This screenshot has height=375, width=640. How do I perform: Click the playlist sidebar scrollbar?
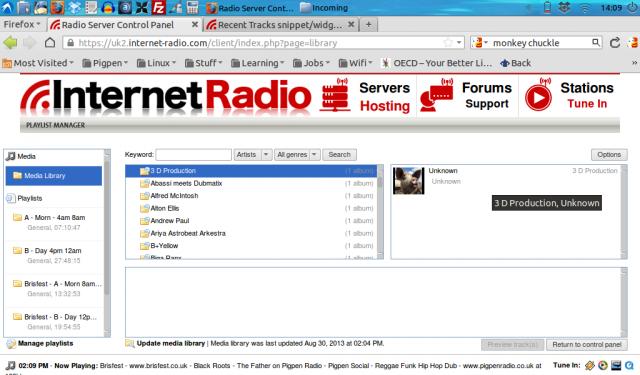(107, 243)
